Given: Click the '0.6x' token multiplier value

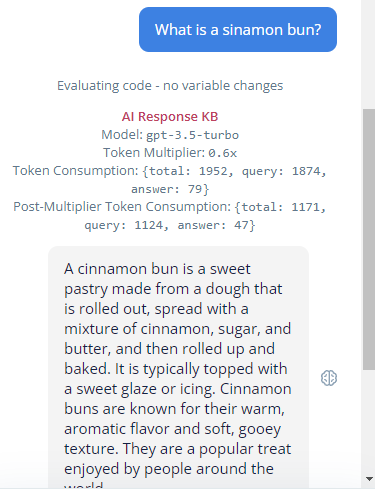Looking at the screenshot, I should (223, 153).
